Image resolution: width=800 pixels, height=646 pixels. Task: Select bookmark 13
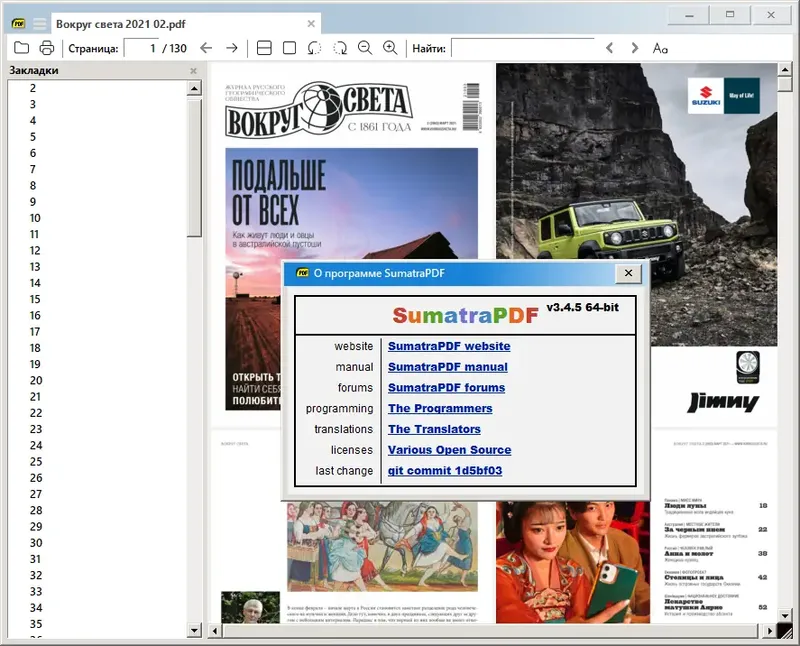pos(35,267)
